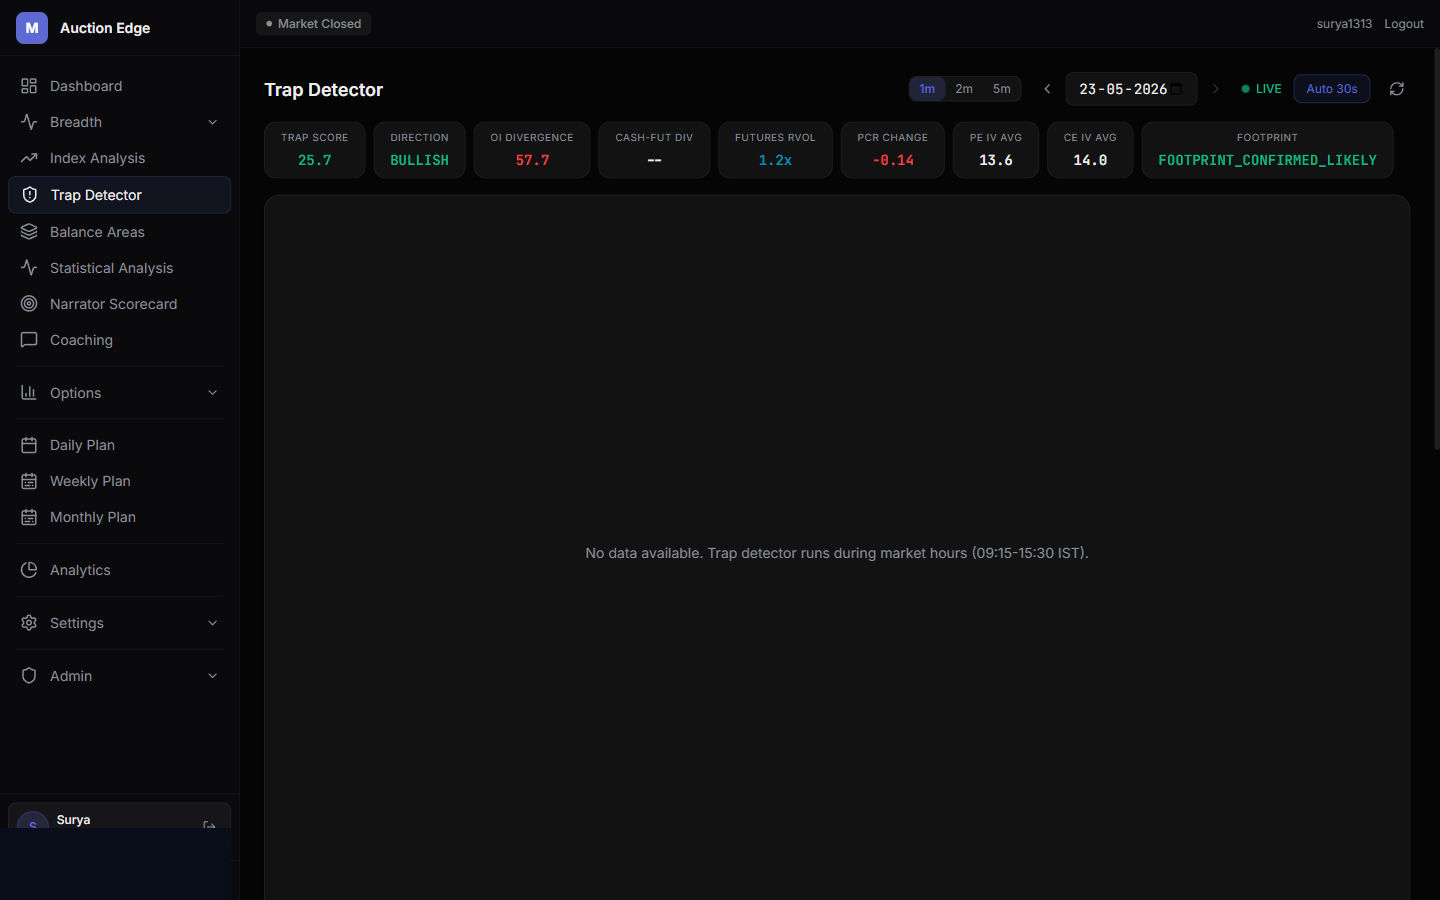This screenshot has height=900, width=1440.
Task: Click the Weekly Plan calendar icon
Action: 29,481
